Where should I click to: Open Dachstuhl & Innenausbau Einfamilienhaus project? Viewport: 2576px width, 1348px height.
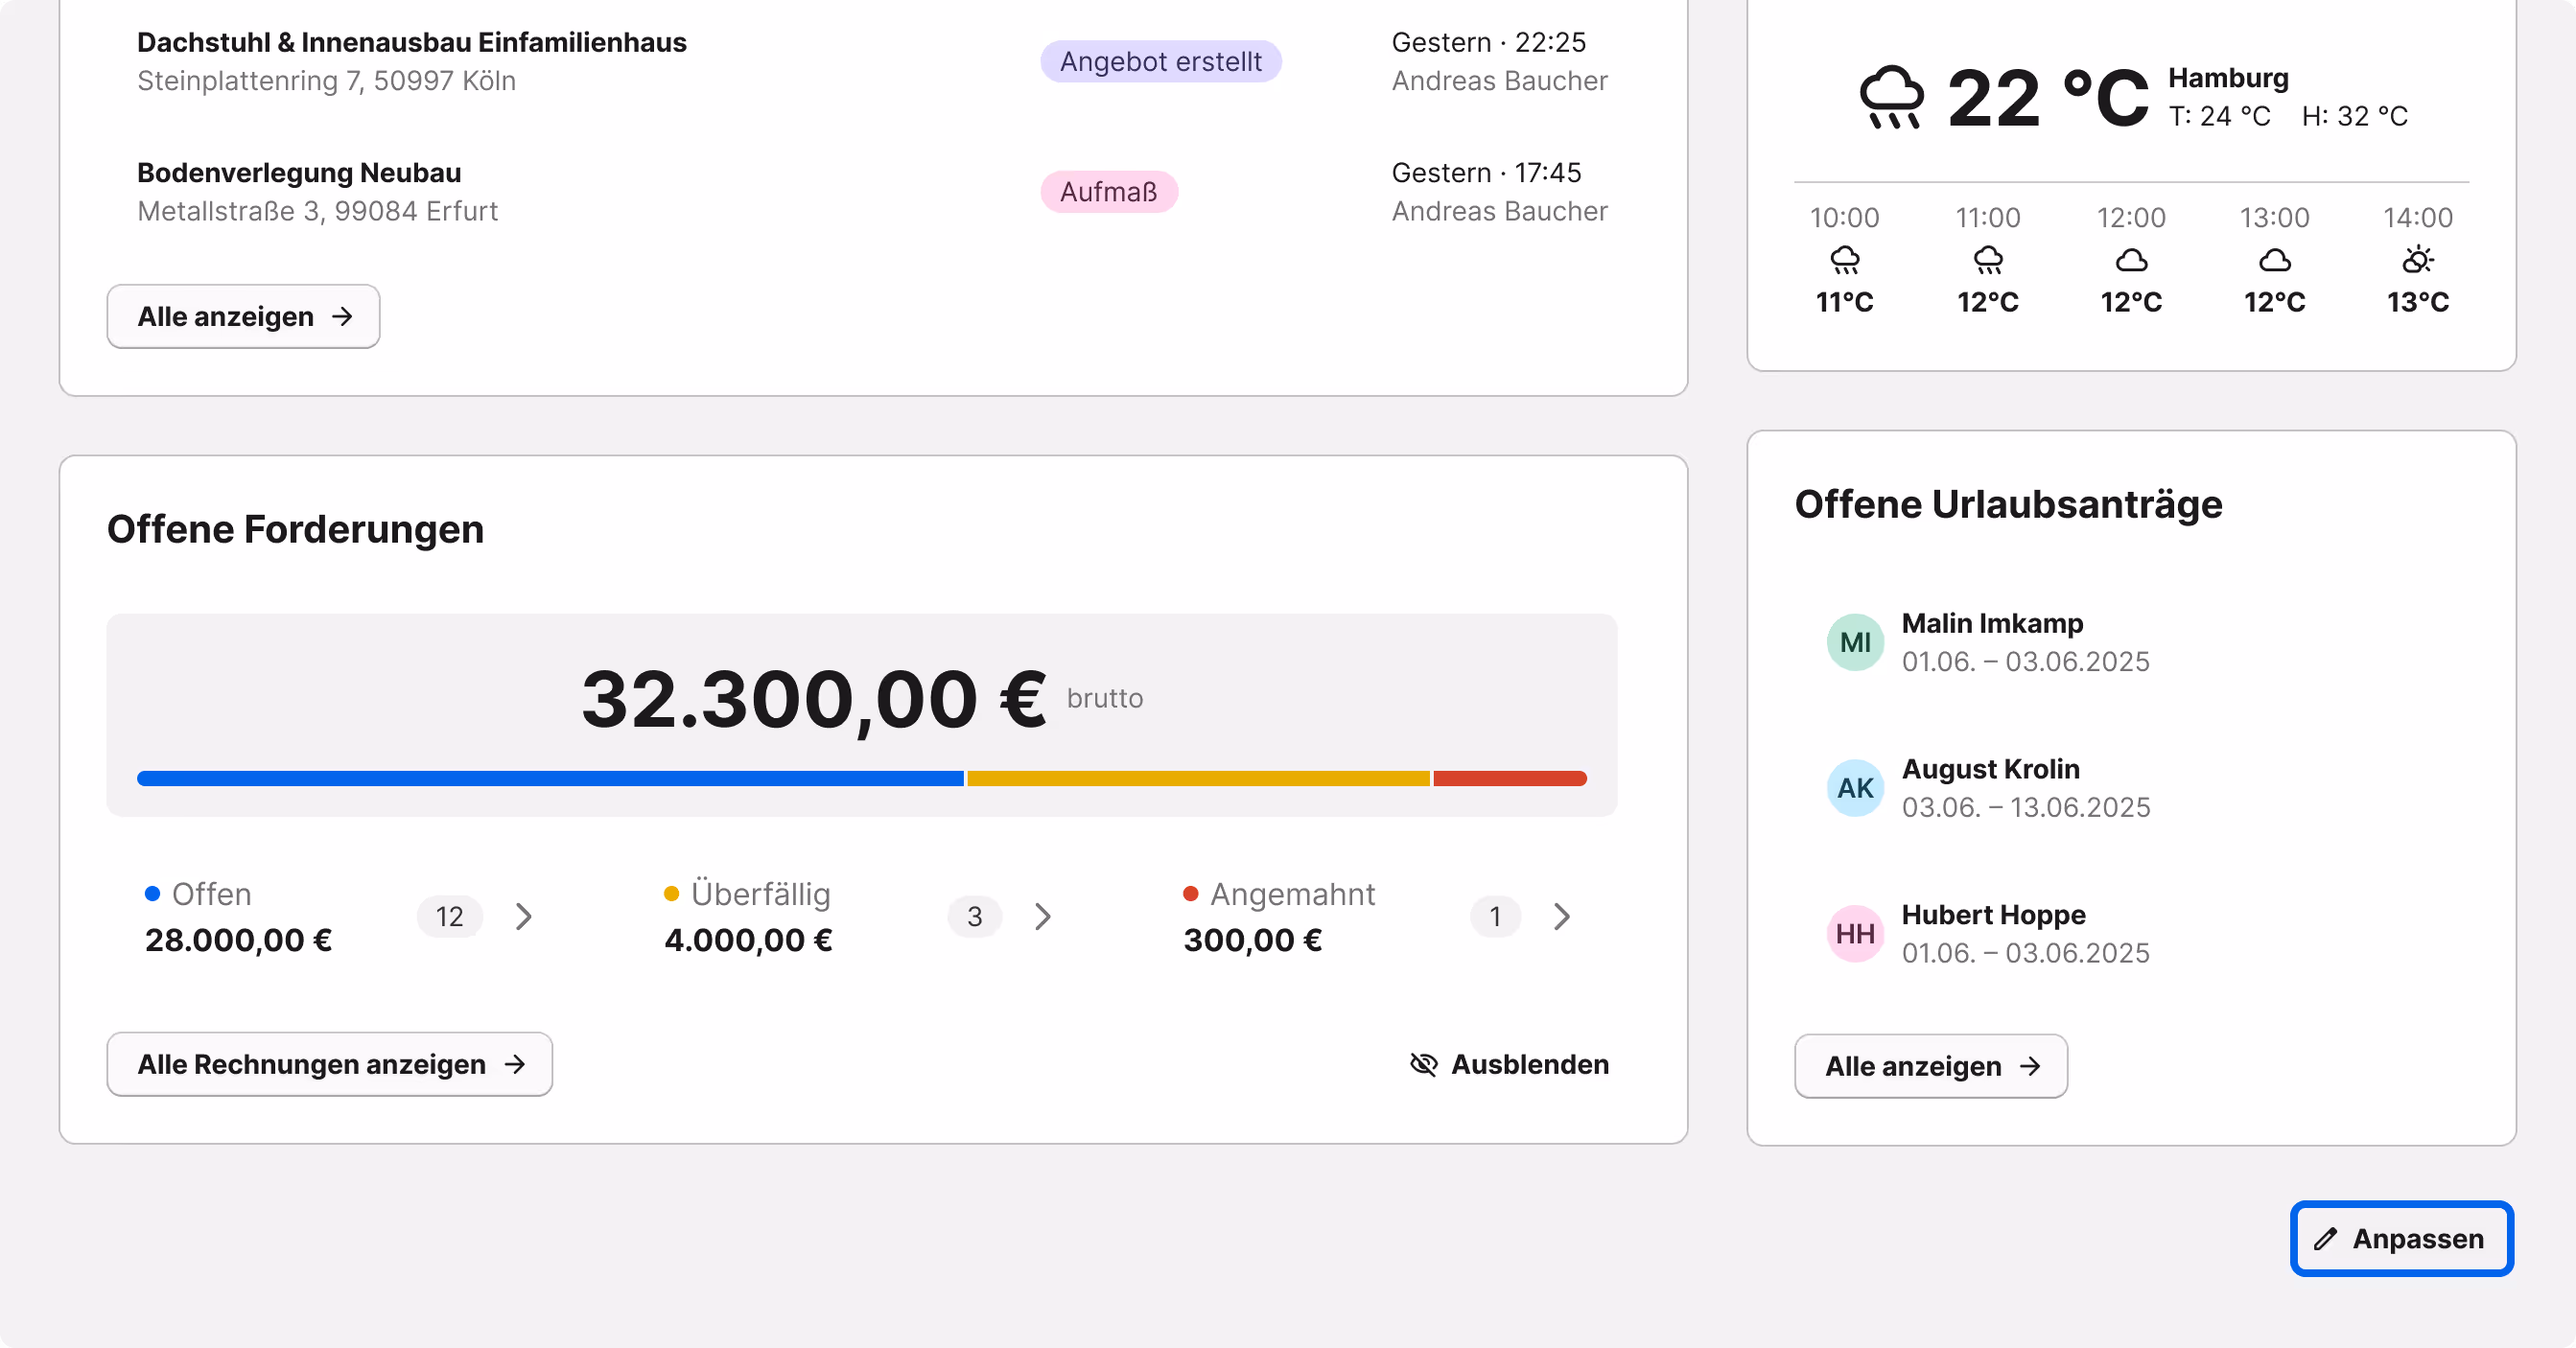[411, 43]
